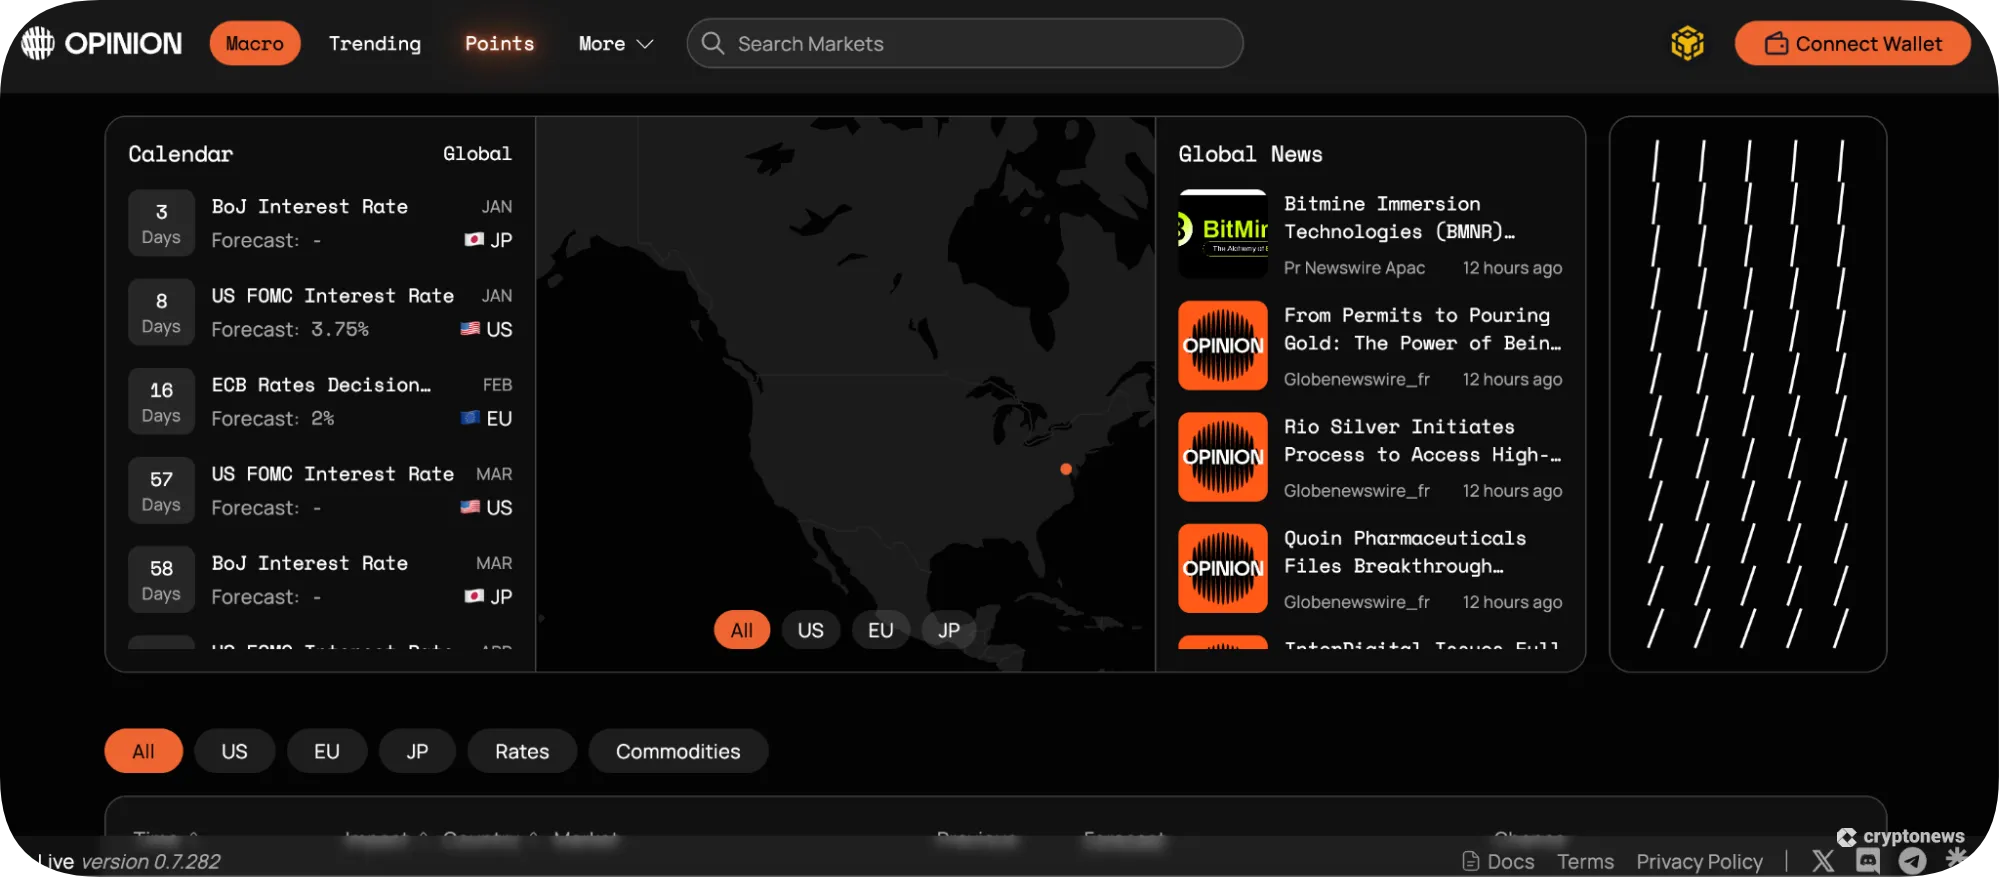Open the Telegram icon in footer

point(1912,861)
